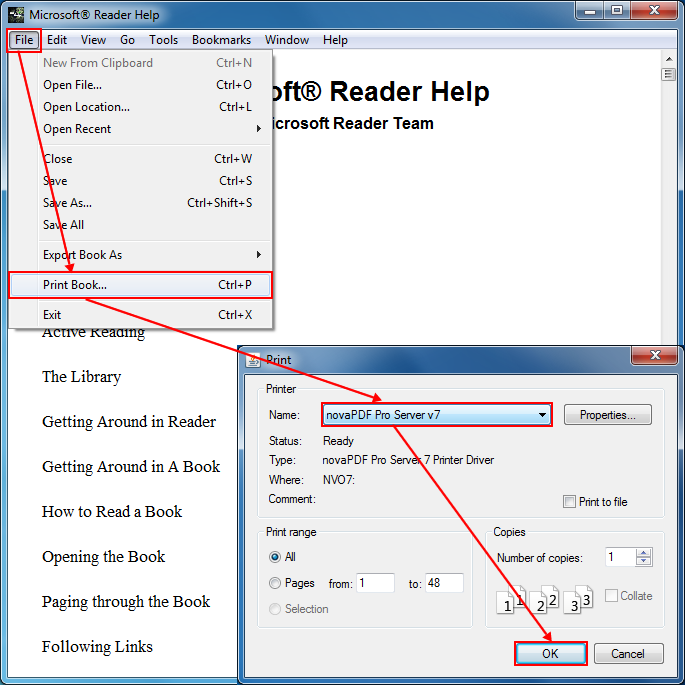Close the Microsoft Reader Help window

pyautogui.click(x=654, y=10)
